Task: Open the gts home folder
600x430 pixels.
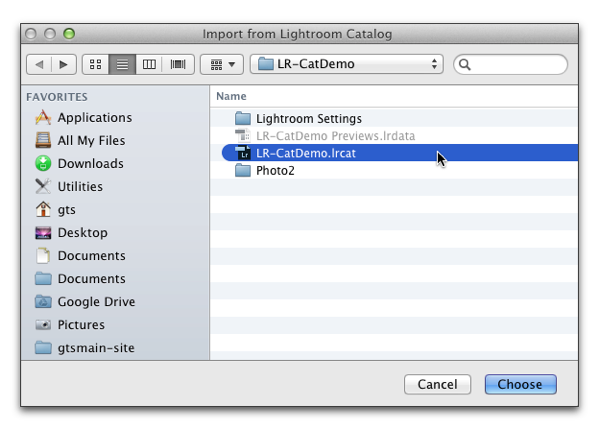Action: click(66, 210)
